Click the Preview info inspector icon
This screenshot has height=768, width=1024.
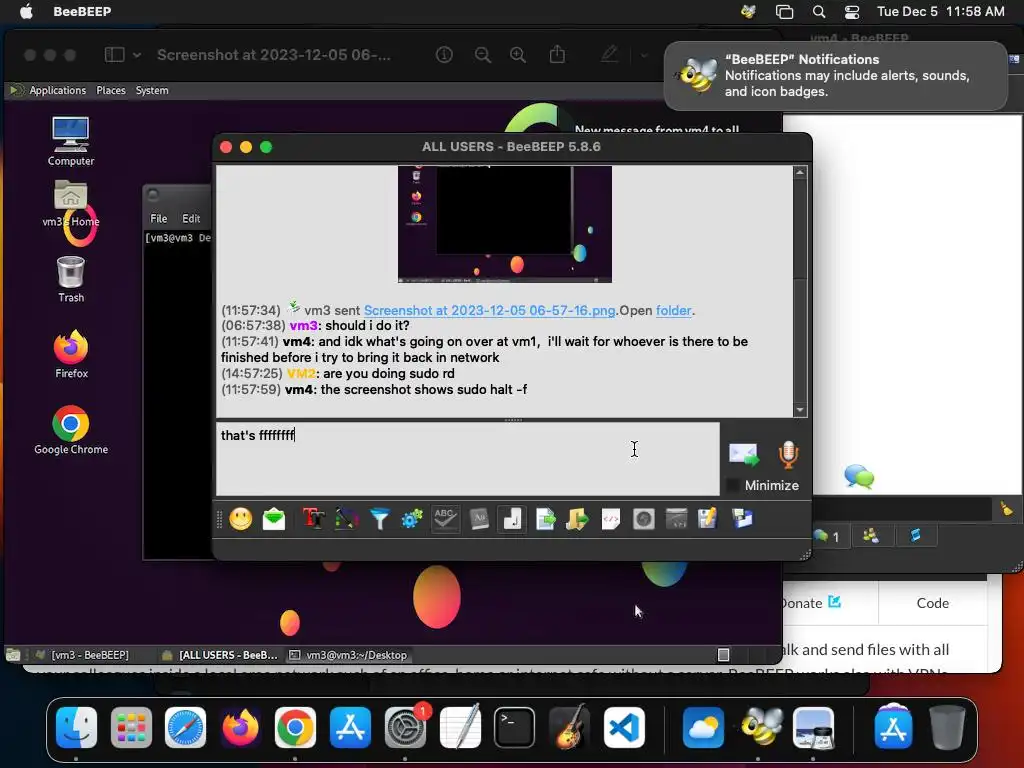point(444,55)
